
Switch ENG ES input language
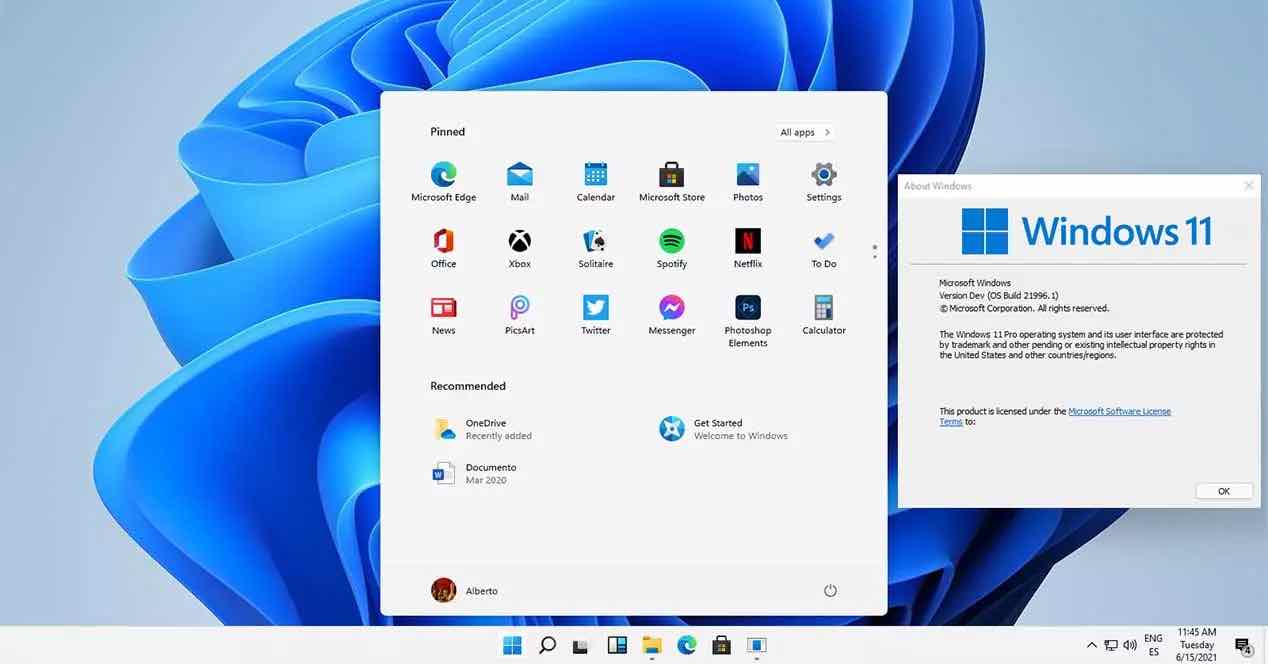coord(1153,645)
